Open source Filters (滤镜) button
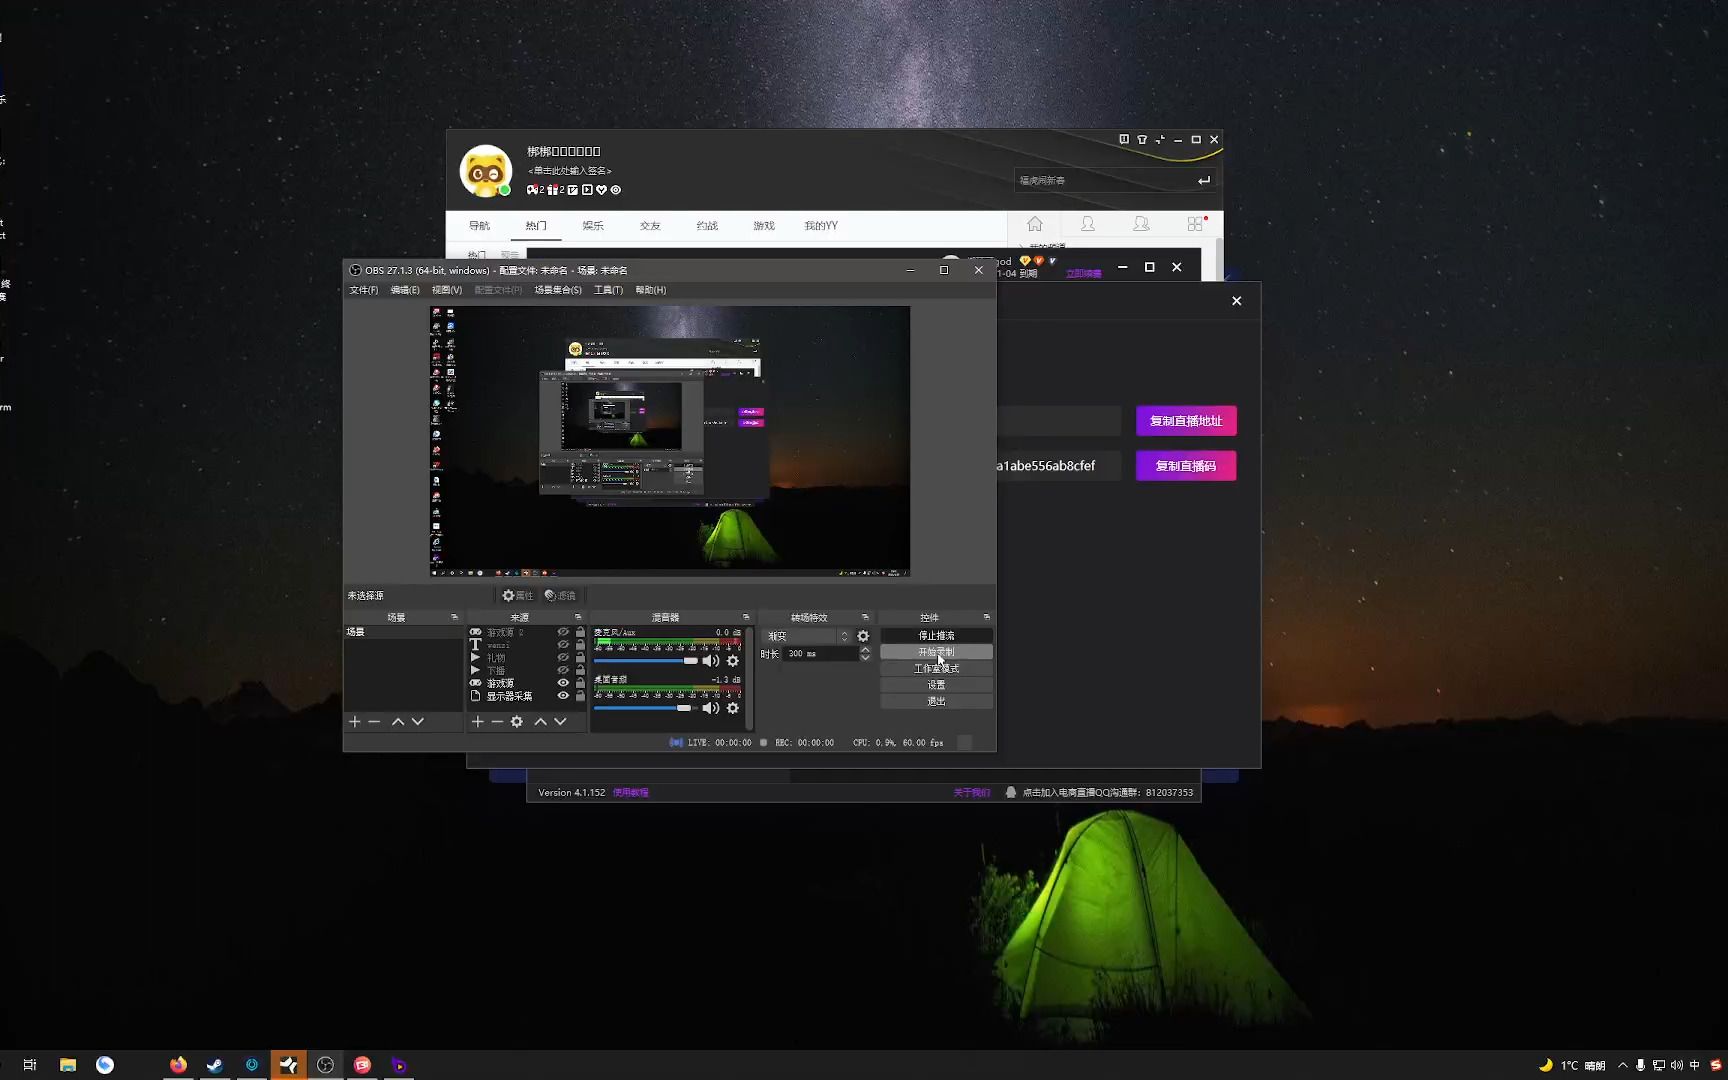 (x=560, y=595)
